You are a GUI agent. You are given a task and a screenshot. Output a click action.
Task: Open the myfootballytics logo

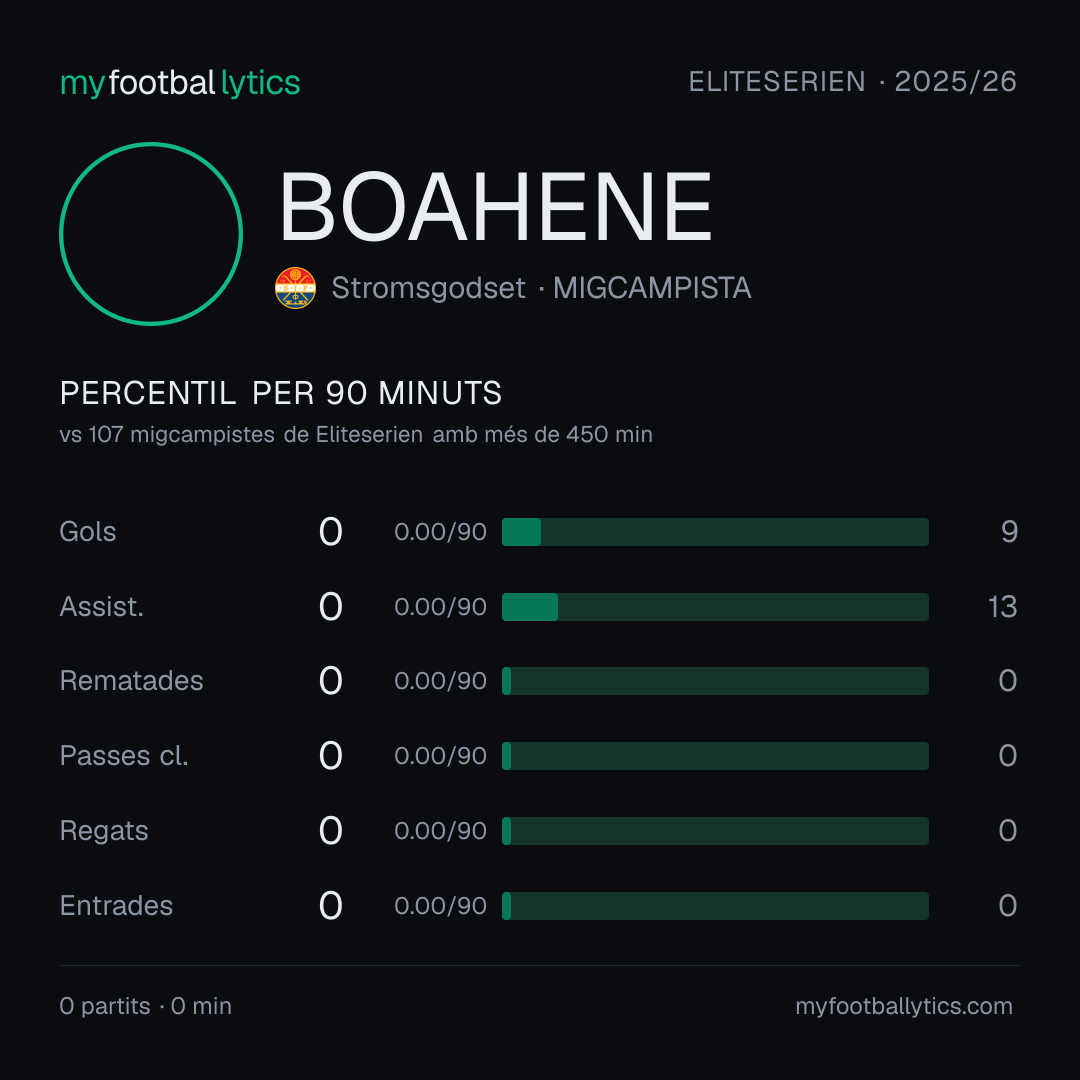click(x=180, y=83)
